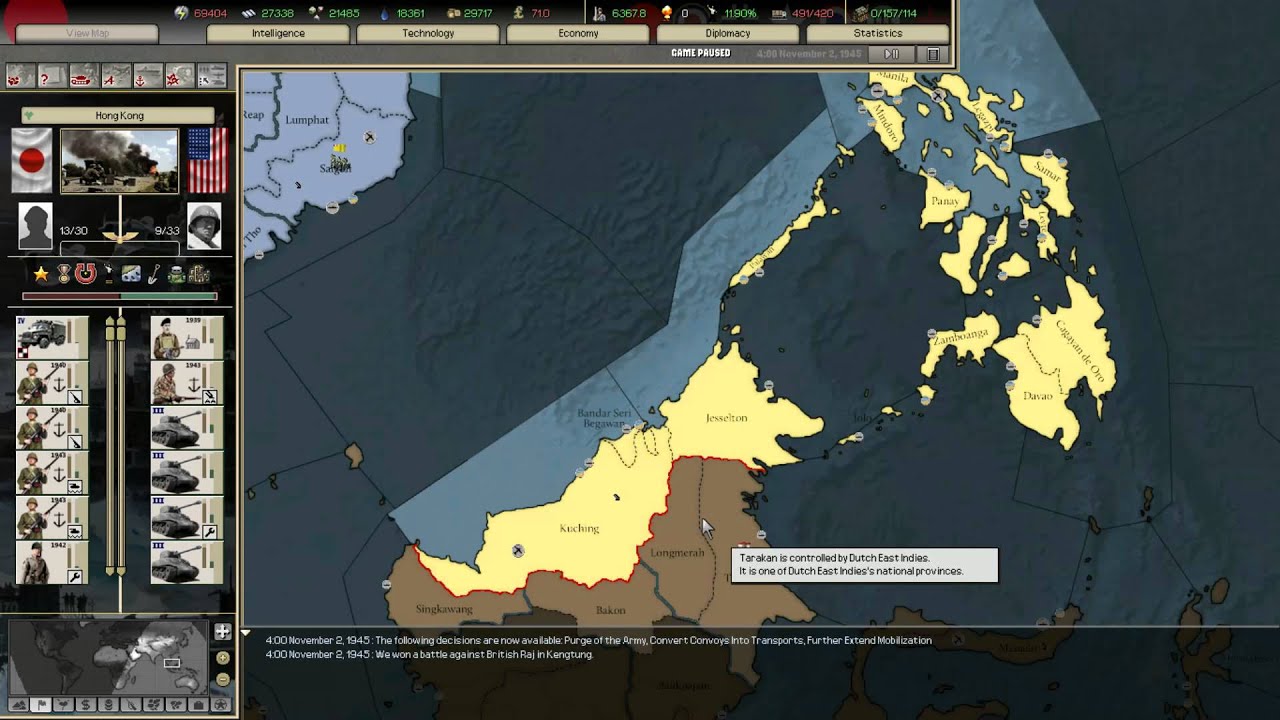Click the Kengtung battle won log message
The image size is (1280, 720).
(x=430, y=654)
